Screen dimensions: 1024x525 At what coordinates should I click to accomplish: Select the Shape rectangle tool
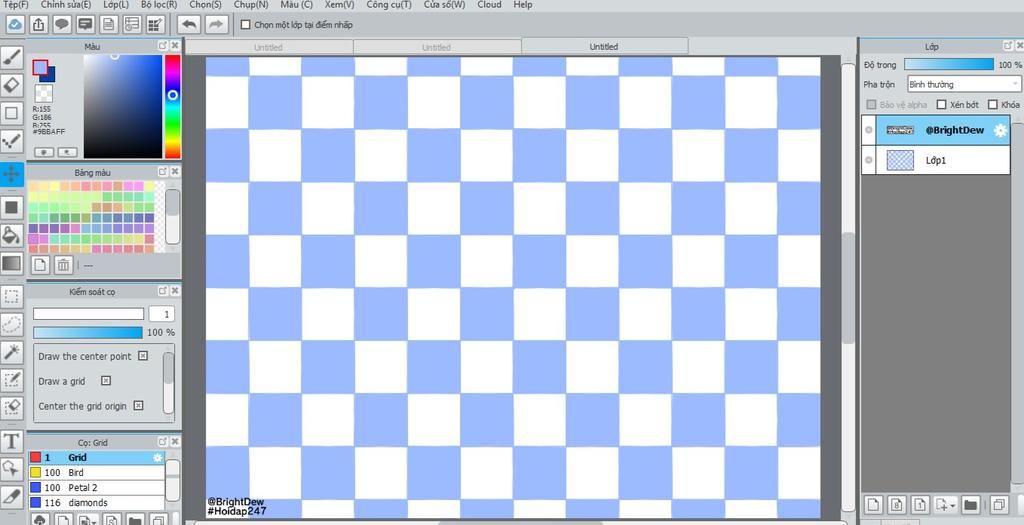pyautogui.click(x=11, y=113)
